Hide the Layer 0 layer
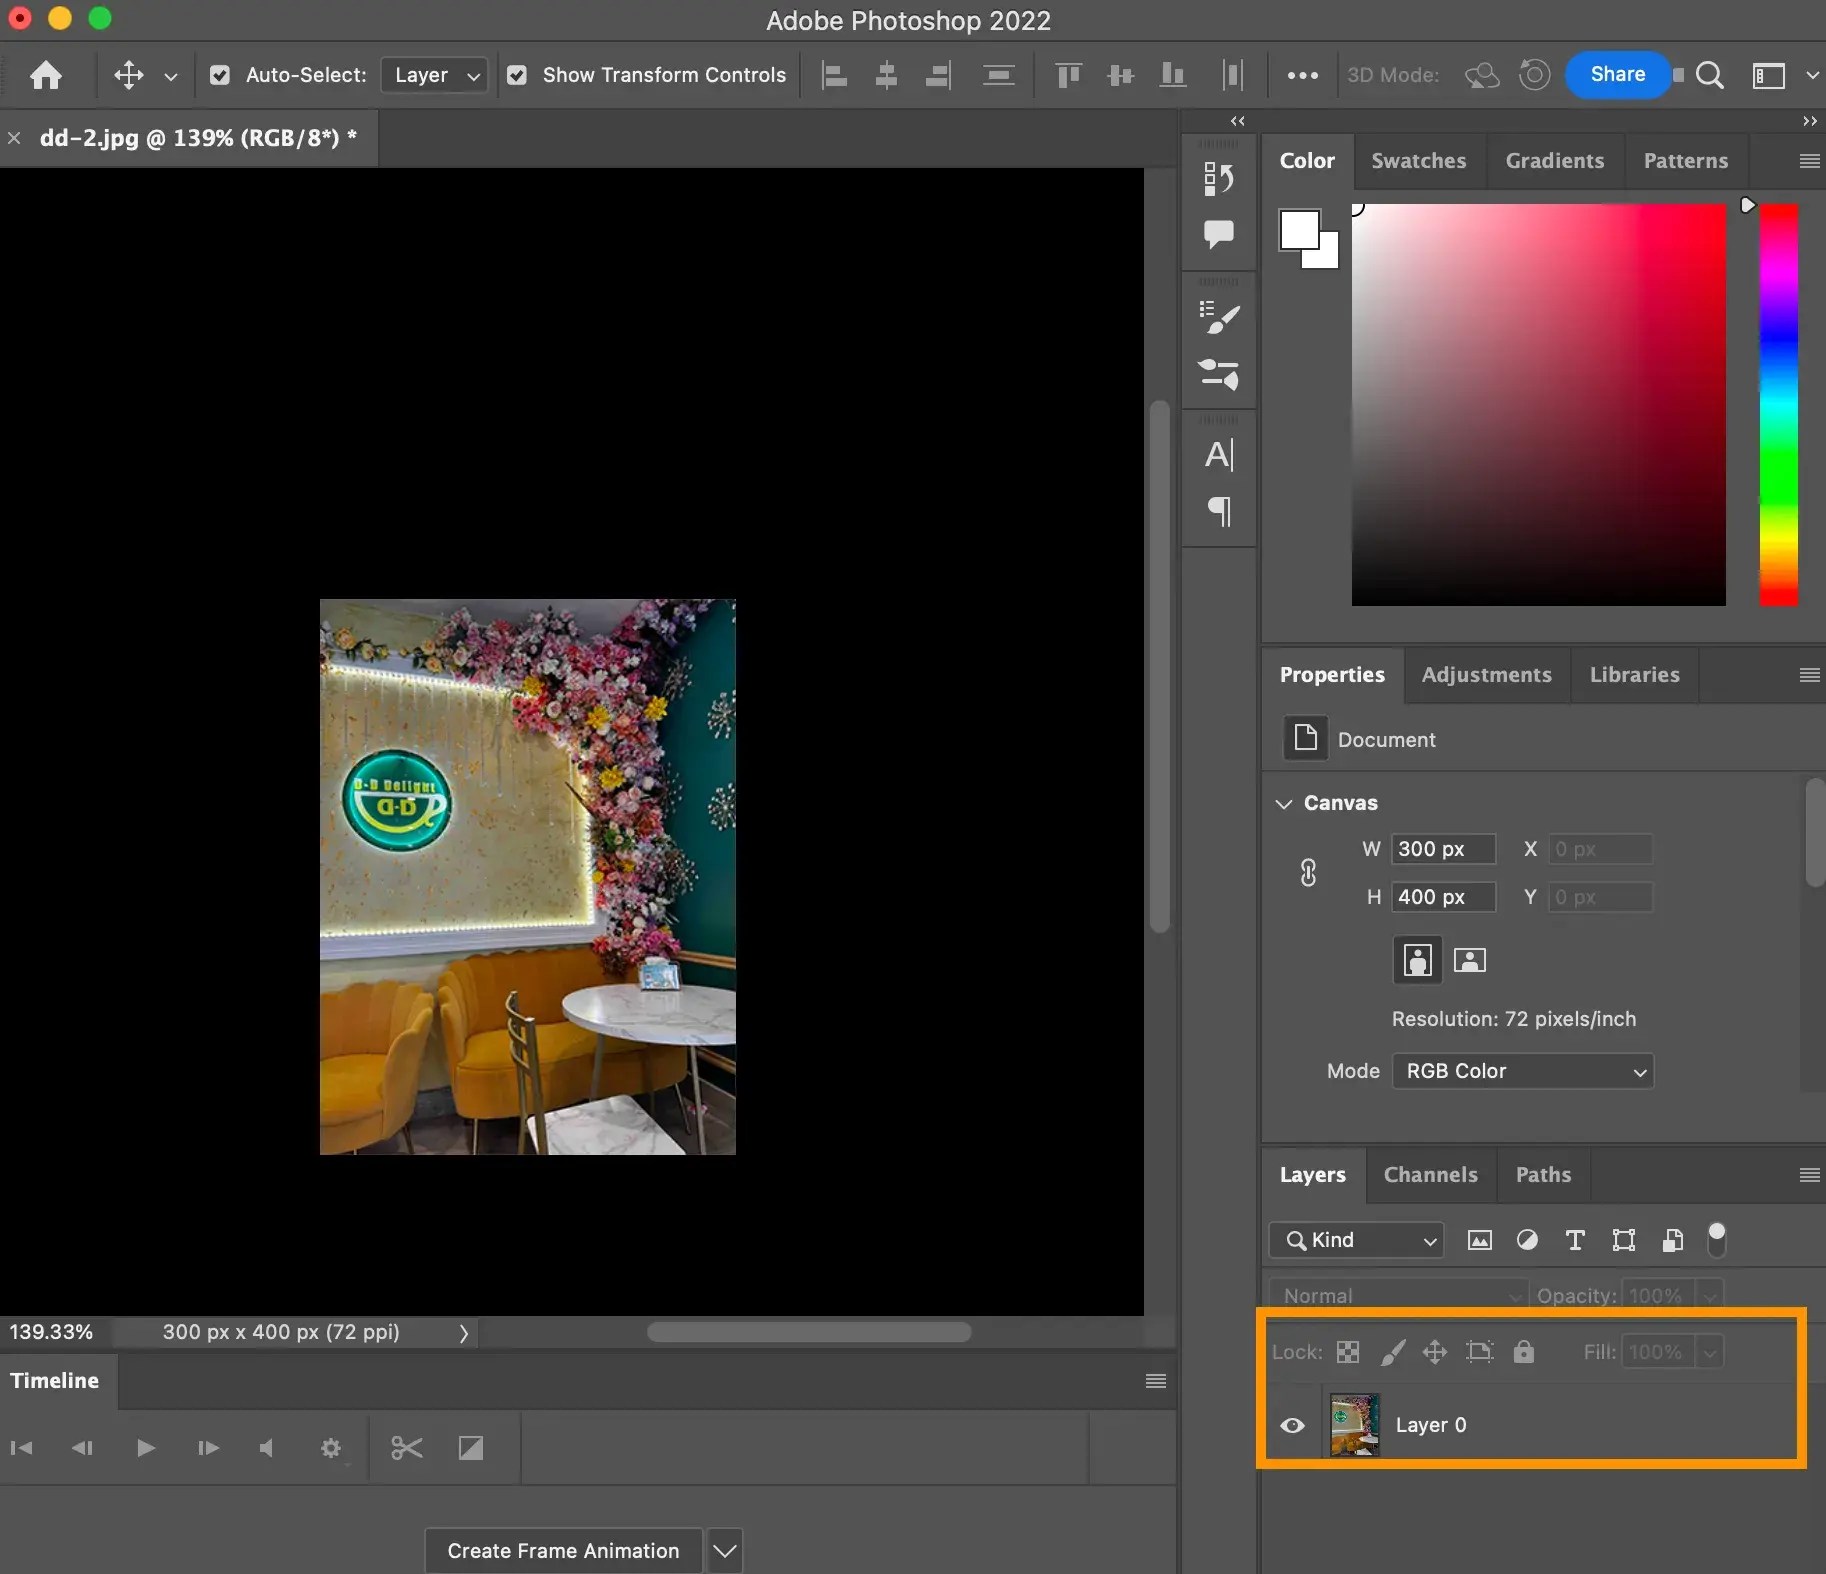 (1292, 1425)
